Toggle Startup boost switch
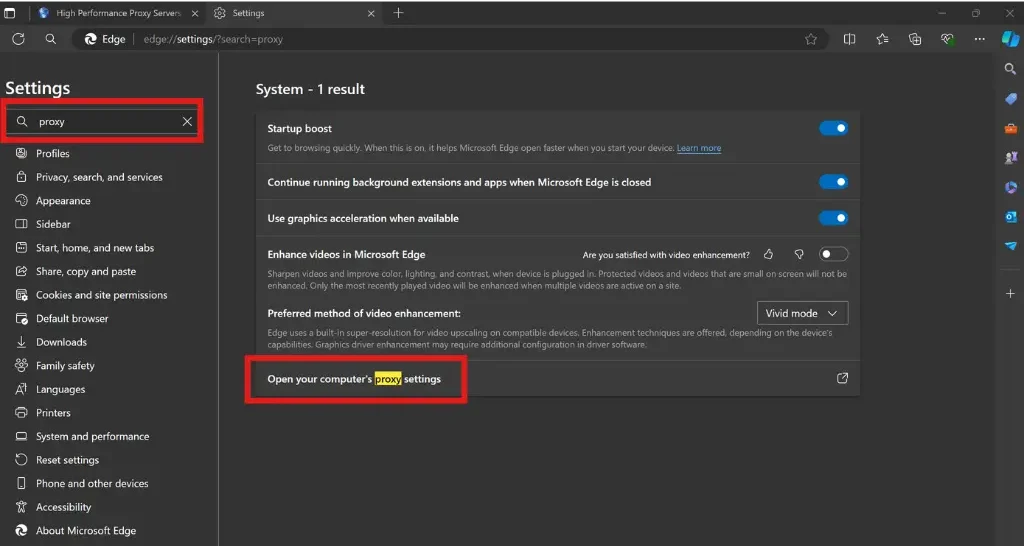 (x=833, y=129)
